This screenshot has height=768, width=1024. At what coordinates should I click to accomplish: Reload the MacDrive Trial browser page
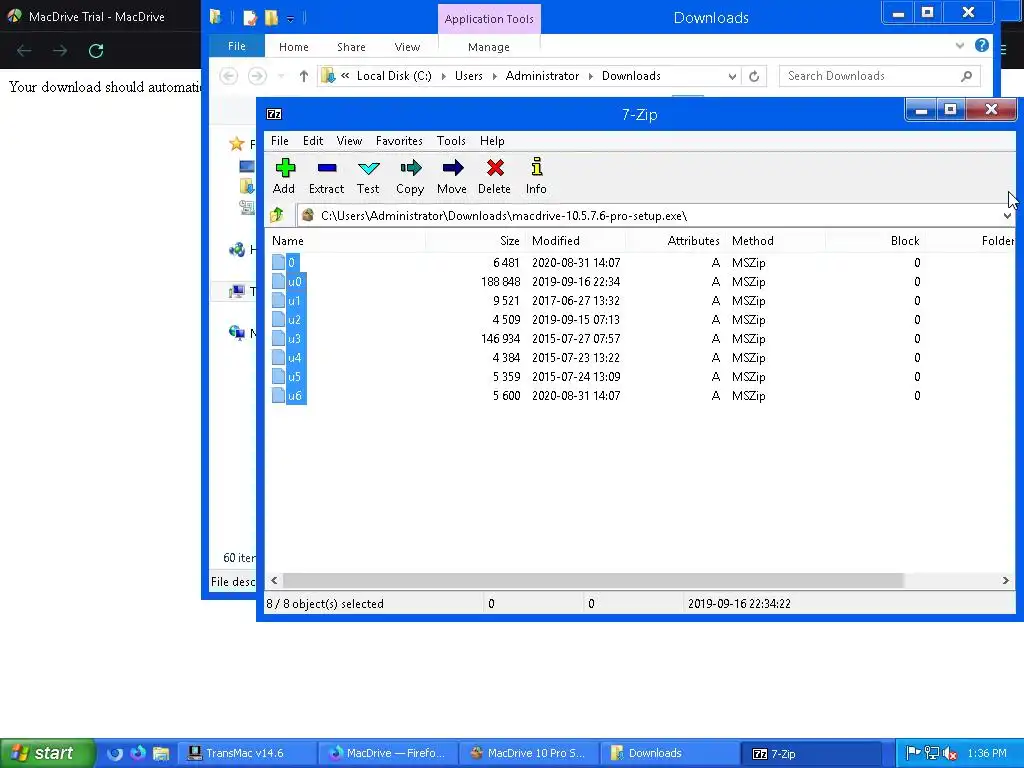click(x=96, y=51)
